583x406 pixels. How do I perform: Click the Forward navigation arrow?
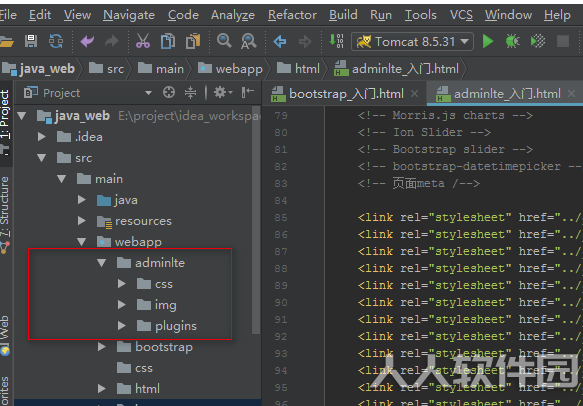pos(305,41)
